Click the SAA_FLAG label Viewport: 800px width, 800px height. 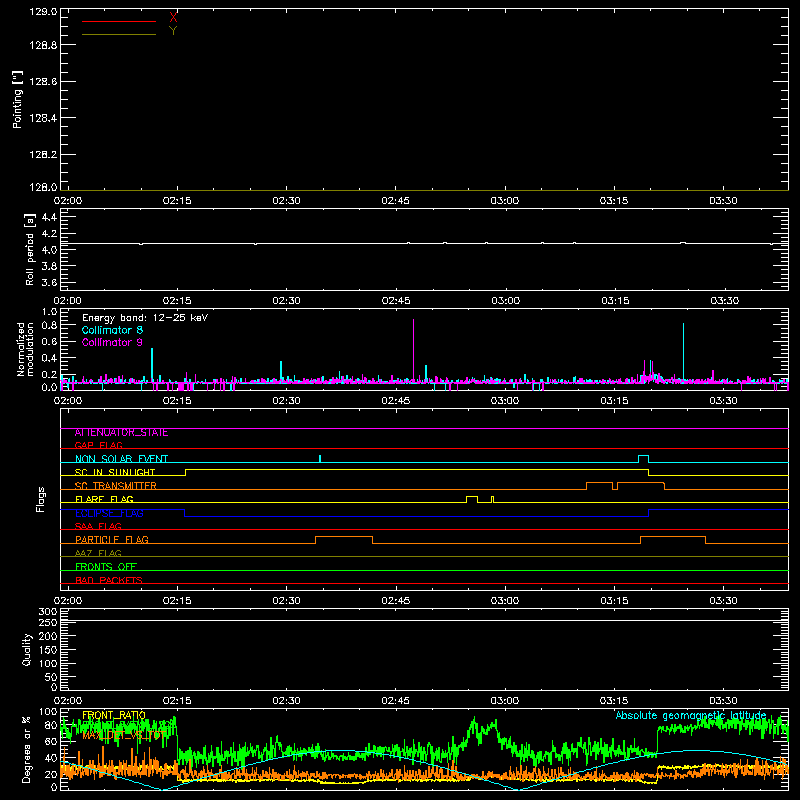(98, 526)
